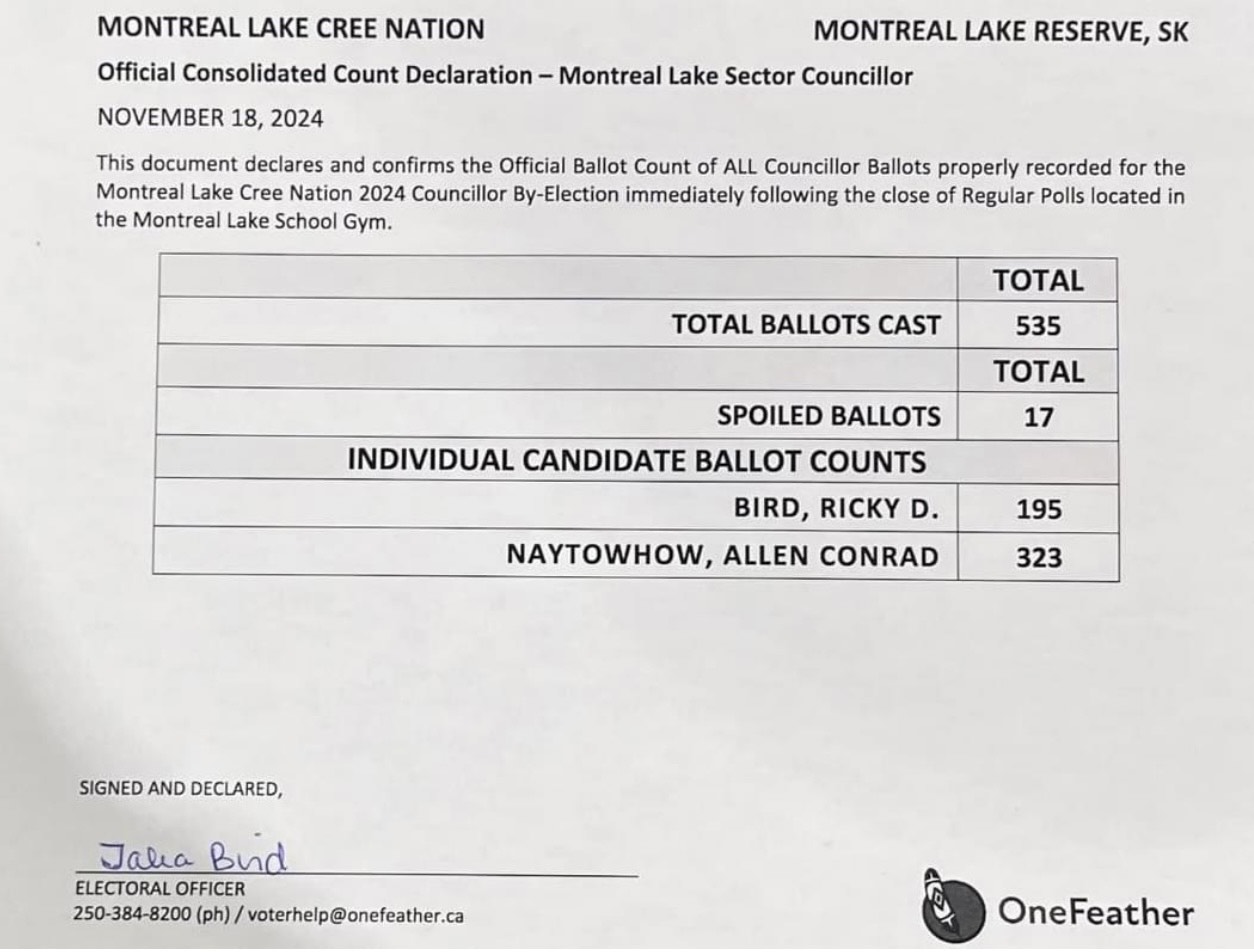1254x952 pixels.
Task: Click the Montreal Lake Reserve, SK heading
Action: coord(1001,31)
